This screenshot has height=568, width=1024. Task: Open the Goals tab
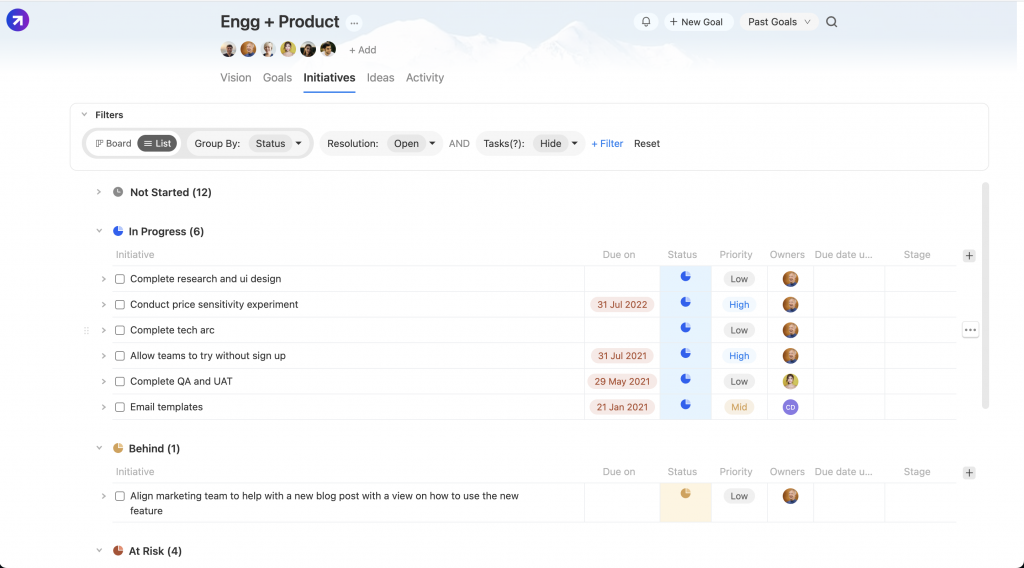tap(278, 77)
